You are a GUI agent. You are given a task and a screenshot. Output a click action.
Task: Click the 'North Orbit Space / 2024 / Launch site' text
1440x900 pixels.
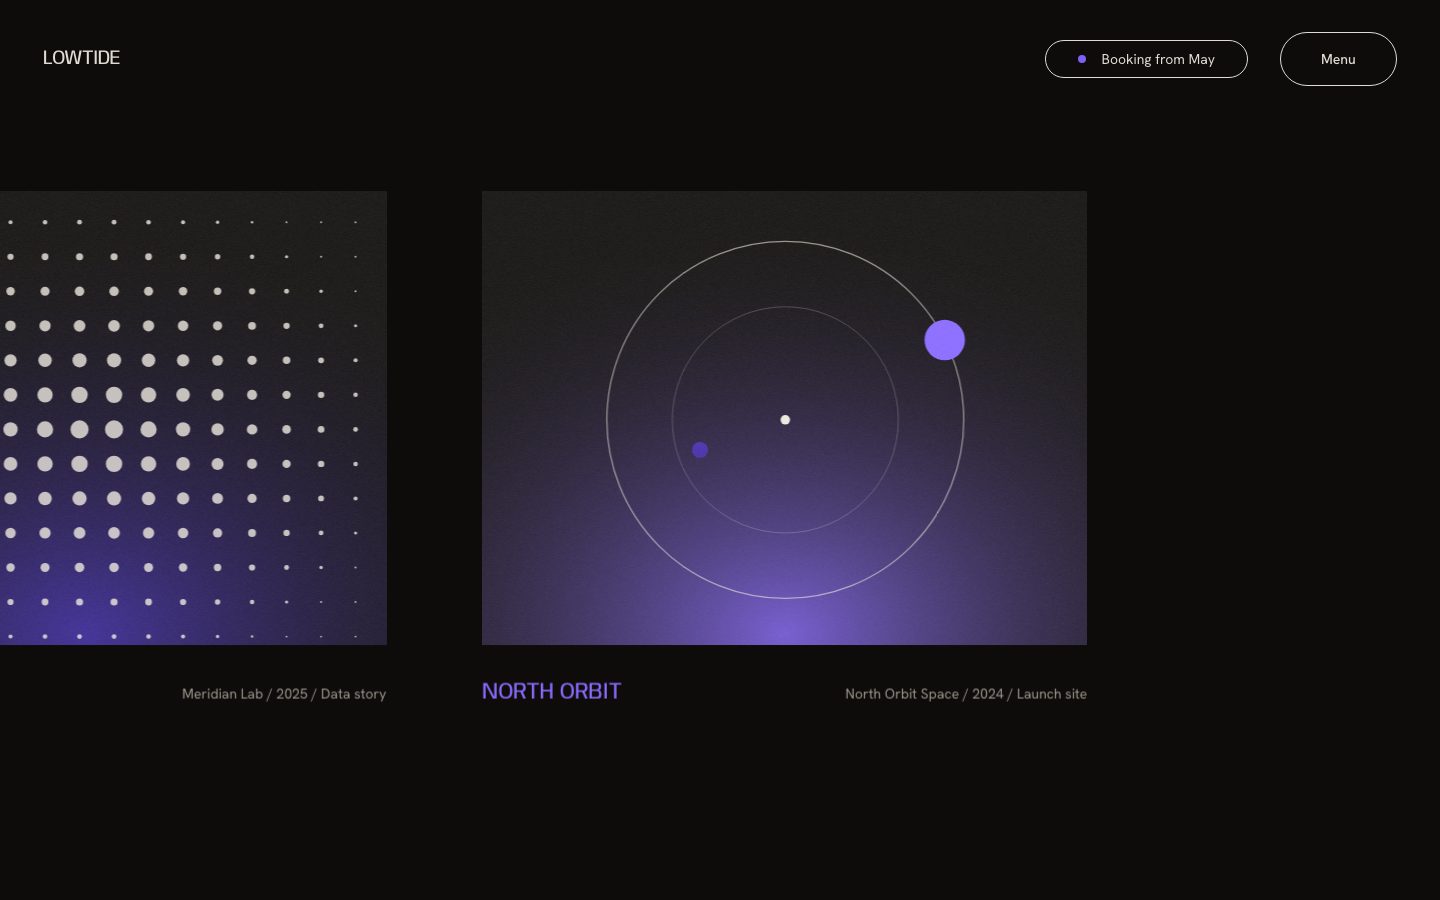pos(966,694)
